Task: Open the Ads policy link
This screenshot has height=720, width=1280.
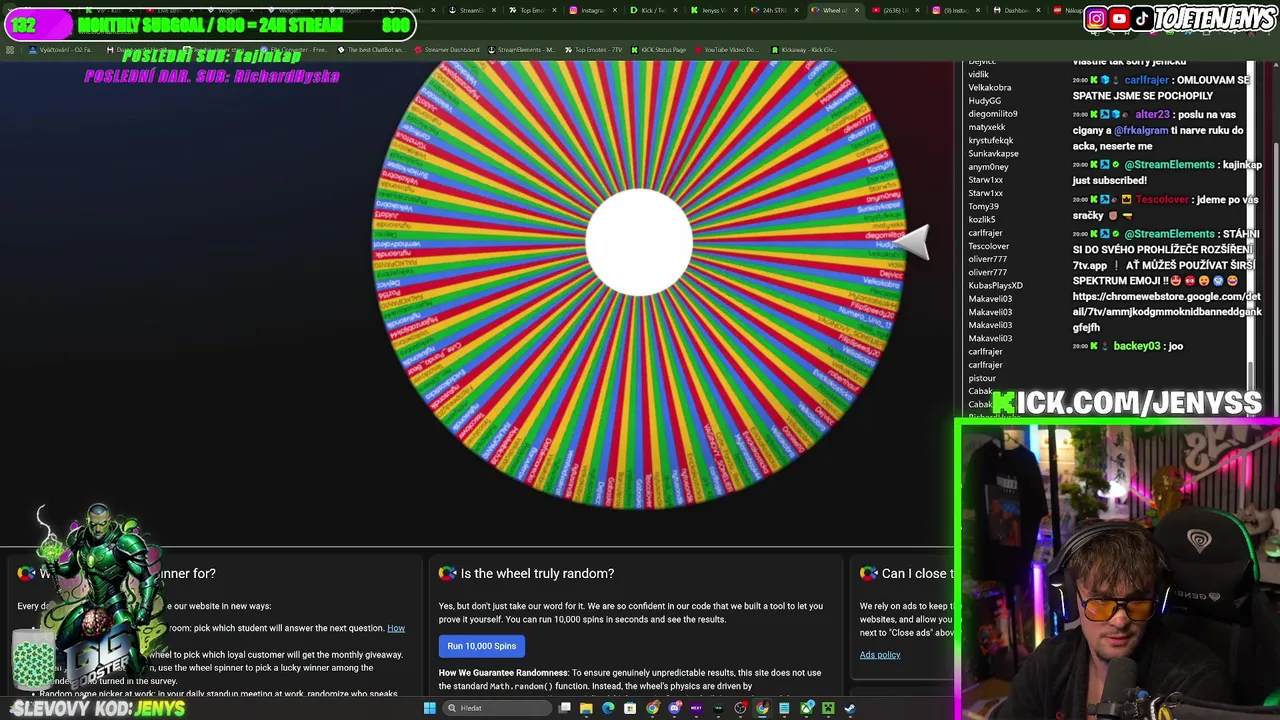Action: tap(880, 655)
